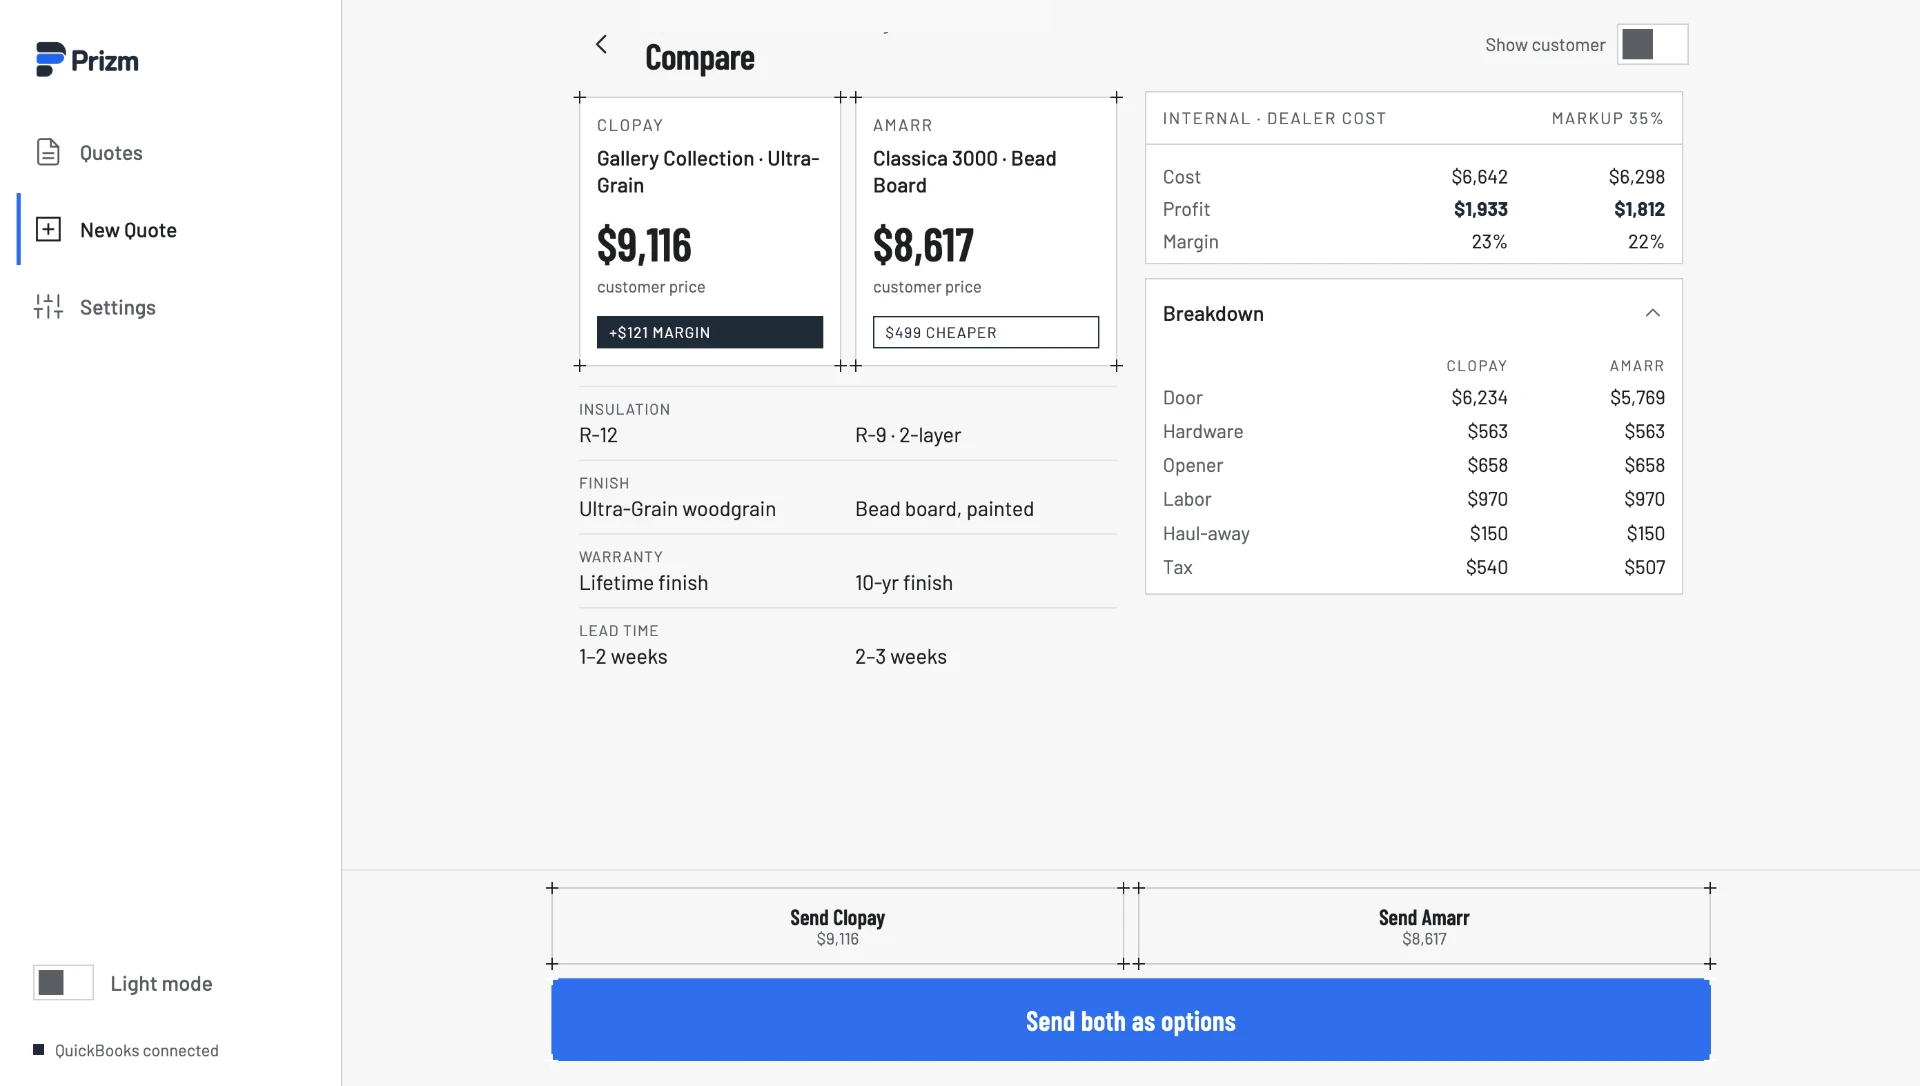Click the R-9 · 2-layer value
1920x1086 pixels.
908,435
